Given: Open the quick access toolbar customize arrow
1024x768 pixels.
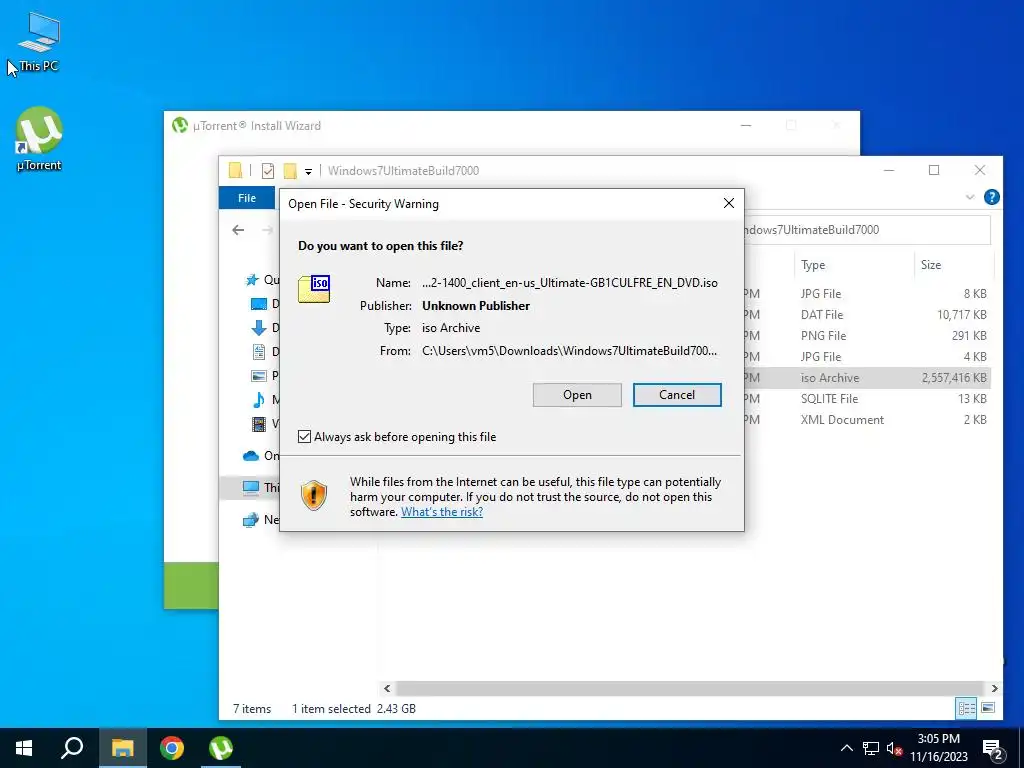Looking at the screenshot, I should pos(308,172).
